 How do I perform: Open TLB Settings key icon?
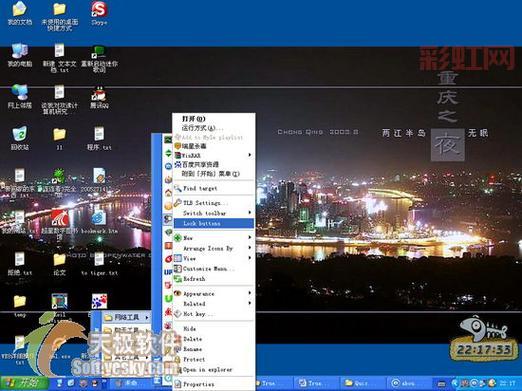pos(178,203)
